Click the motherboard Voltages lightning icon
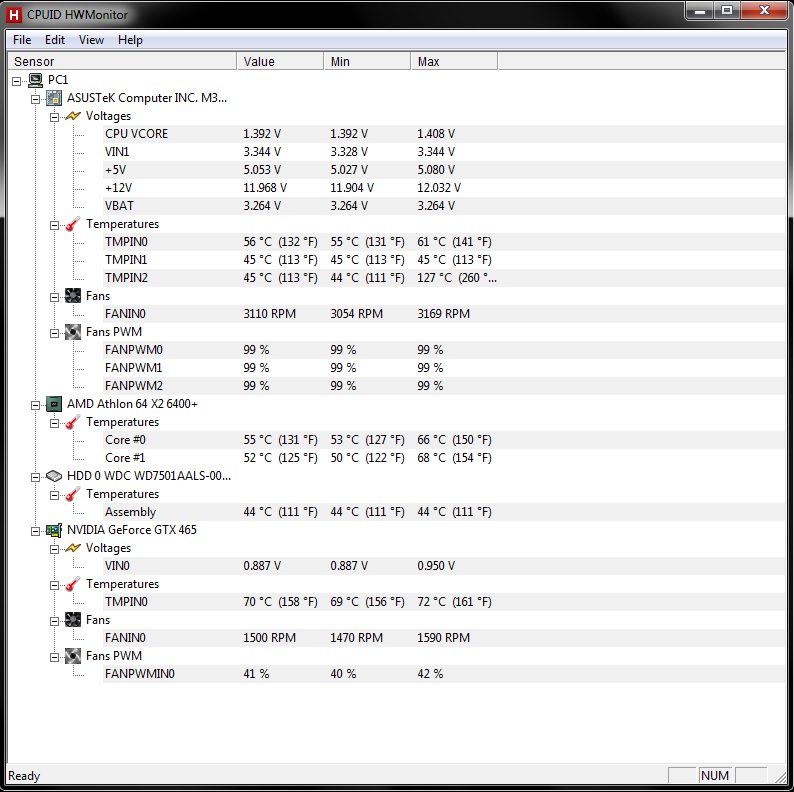Screen dimensions: 794x792 click(73, 116)
